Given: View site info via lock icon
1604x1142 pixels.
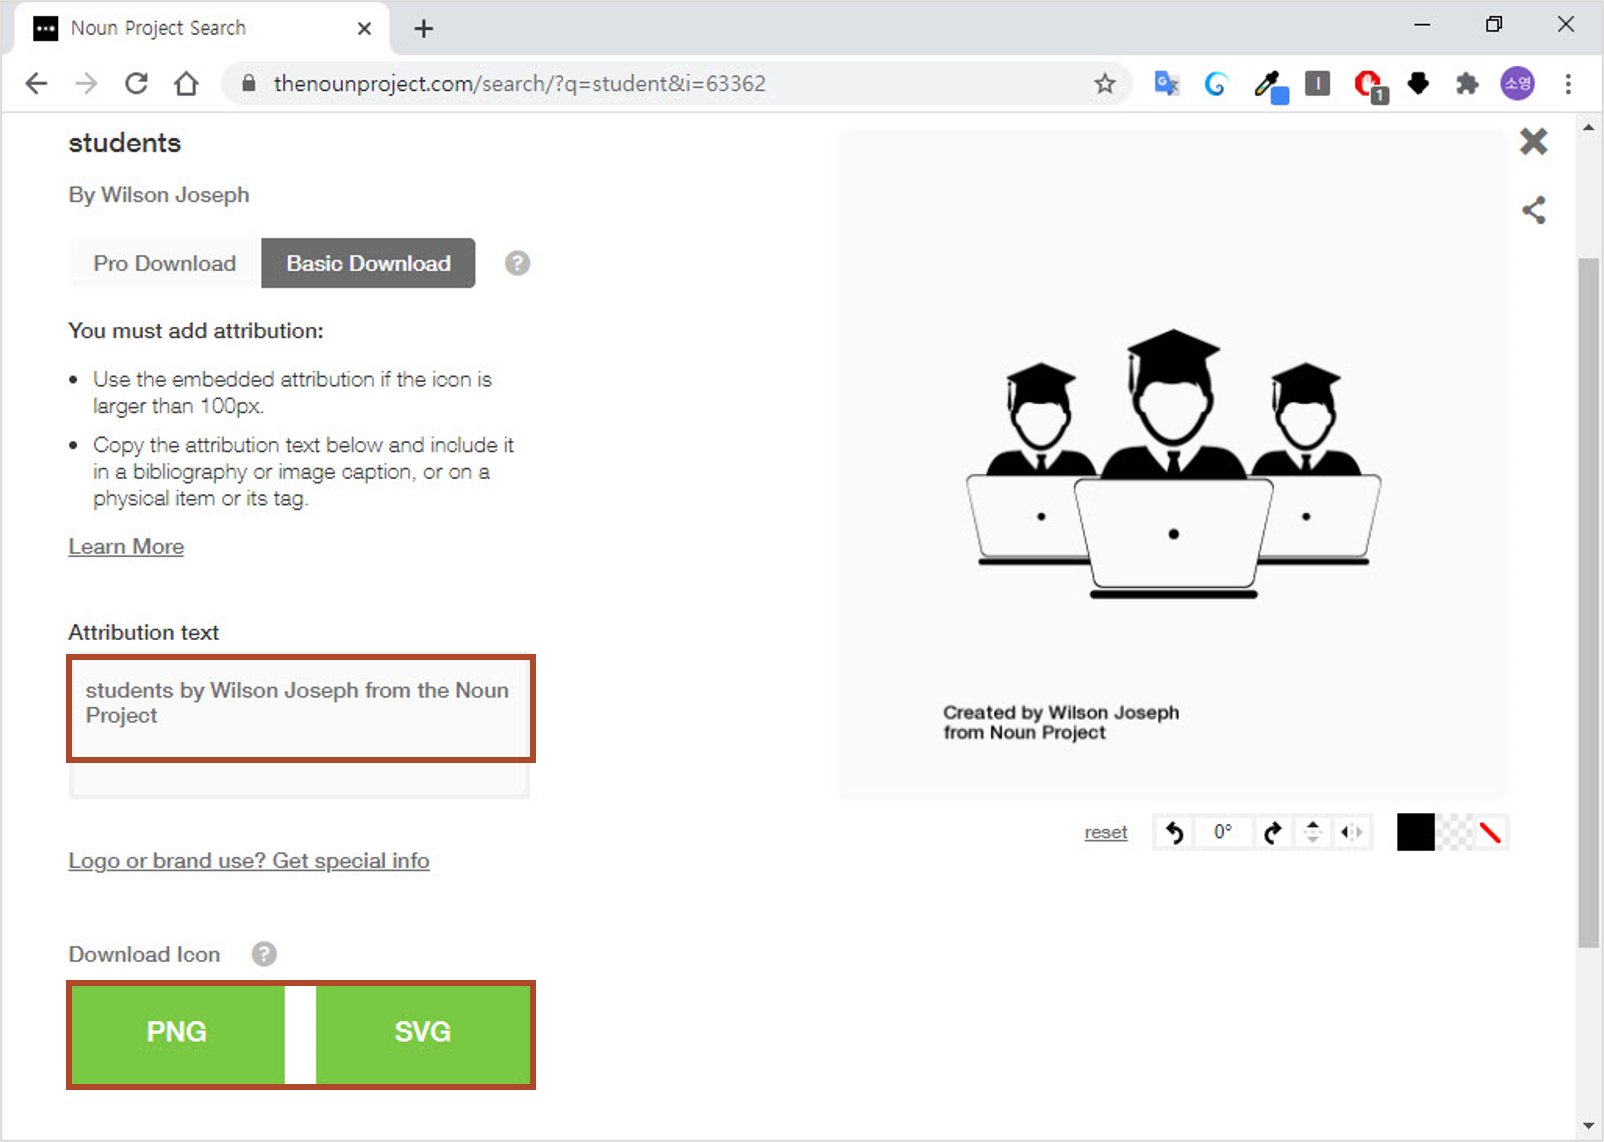Looking at the screenshot, I should [248, 84].
